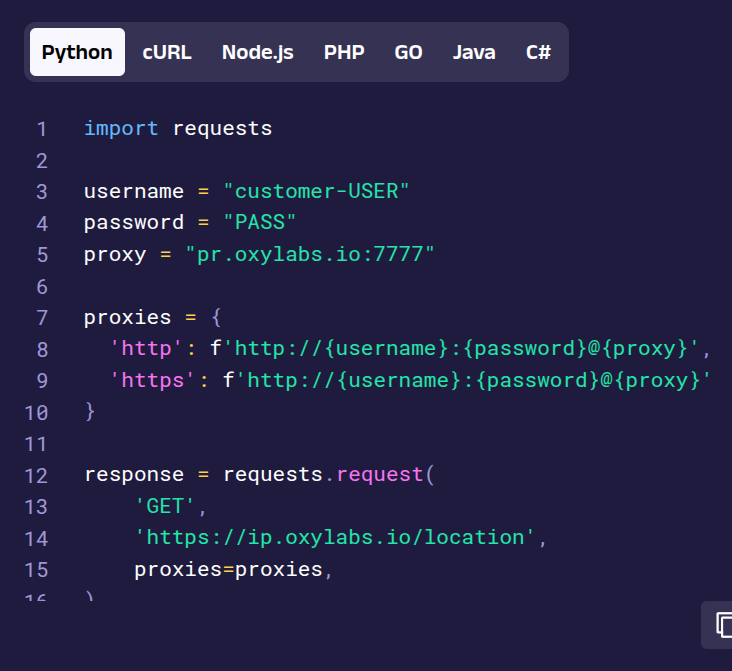
Task: Click the 'GET' string on line 13
Action: coord(165,506)
